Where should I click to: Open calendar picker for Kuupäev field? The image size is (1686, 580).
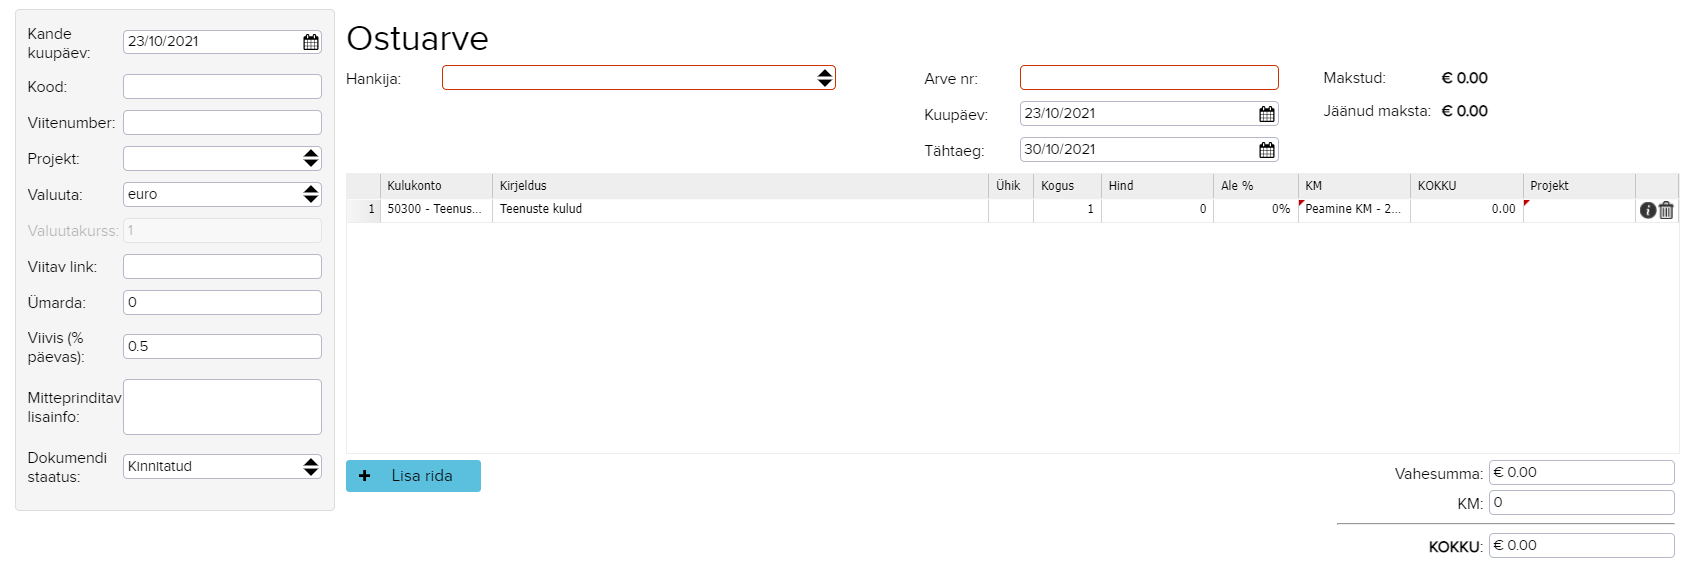pyautogui.click(x=1267, y=114)
